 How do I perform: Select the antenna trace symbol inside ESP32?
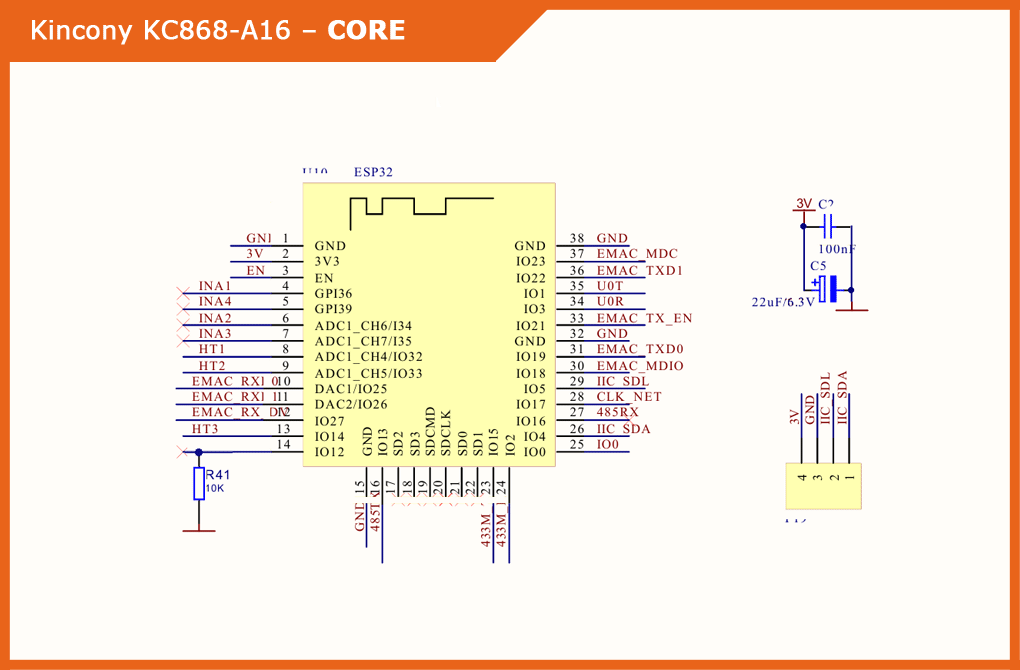coord(420,205)
